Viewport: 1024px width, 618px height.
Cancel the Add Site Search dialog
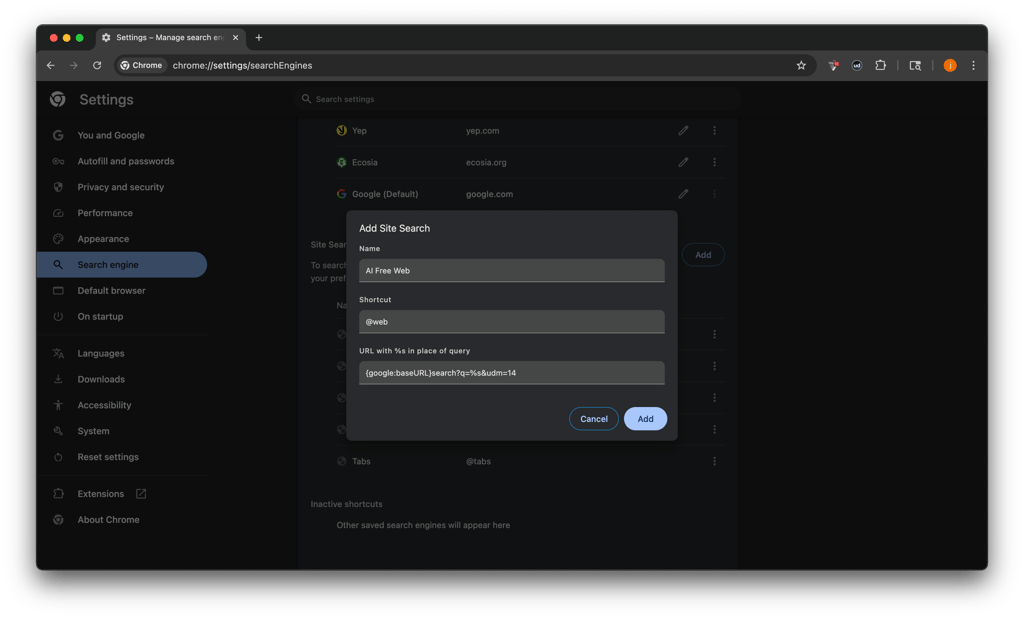point(593,419)
